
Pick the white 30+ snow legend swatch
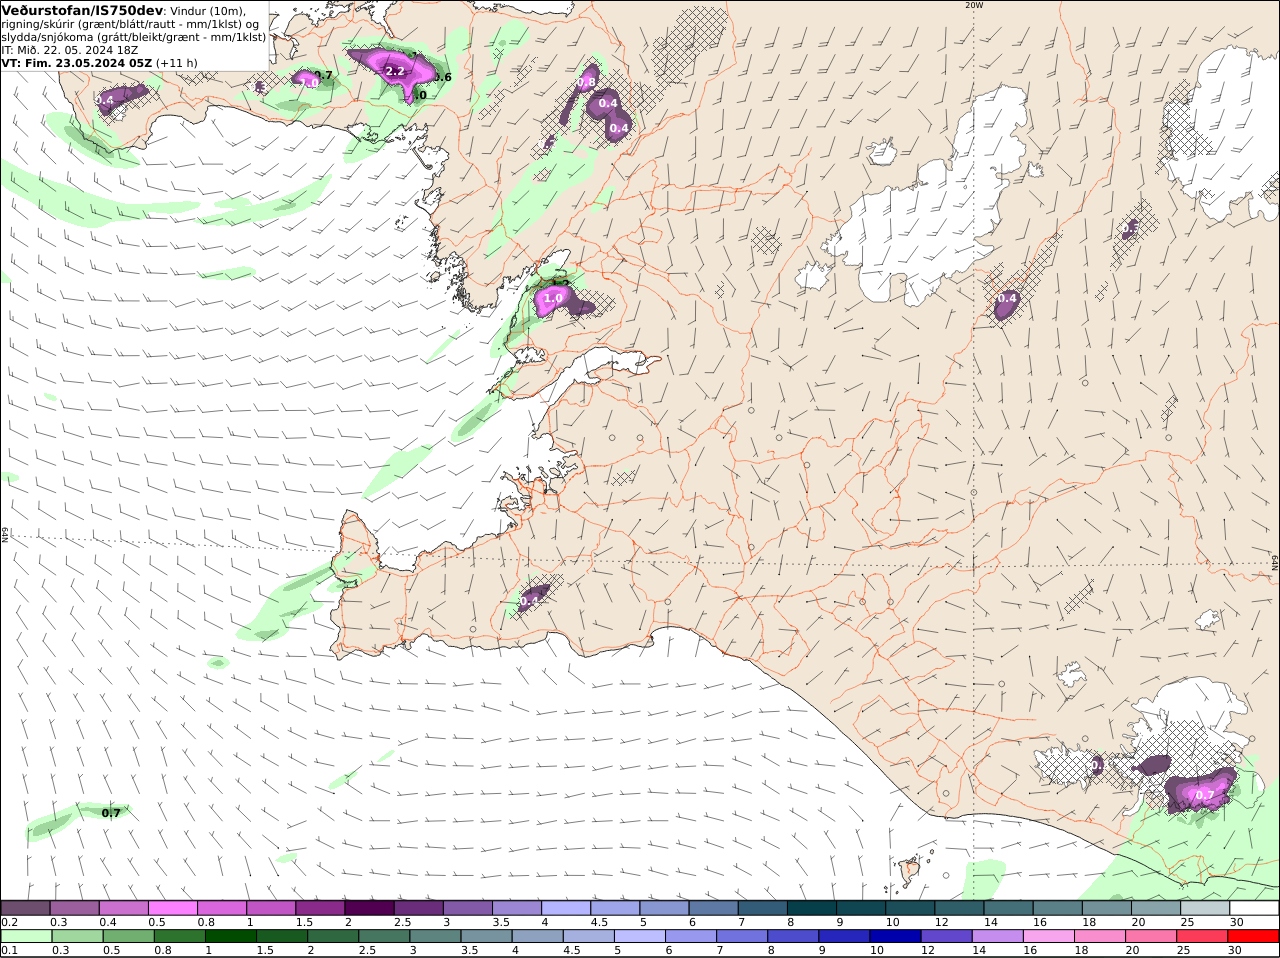point(1254,908)
